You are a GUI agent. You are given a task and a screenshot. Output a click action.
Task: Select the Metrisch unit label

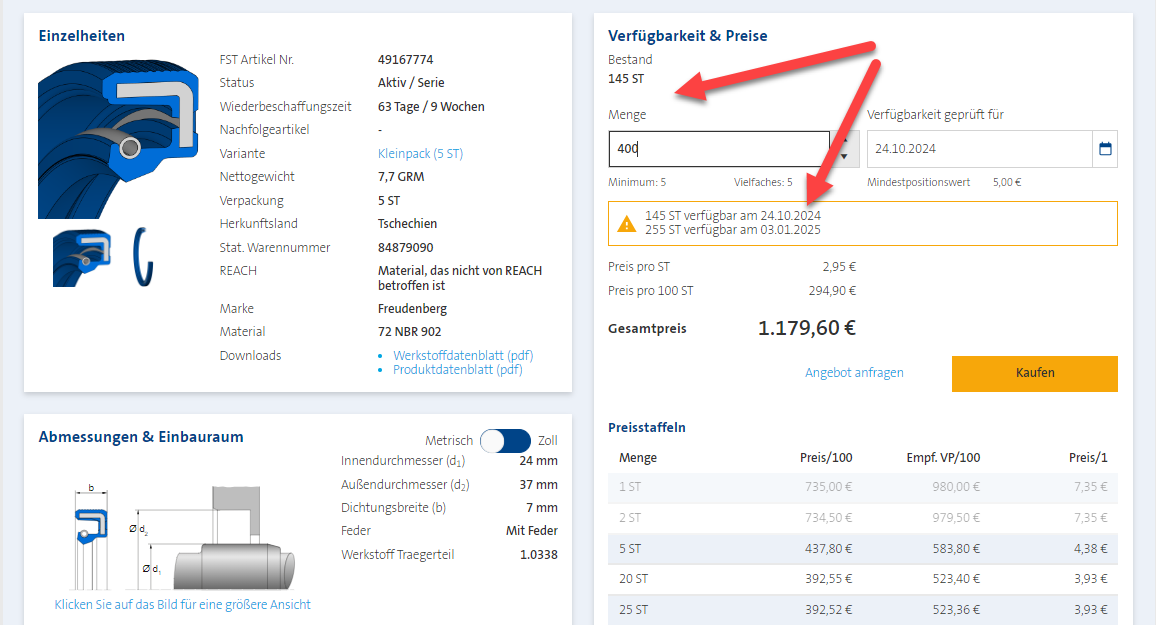click(x=449, y=441)
